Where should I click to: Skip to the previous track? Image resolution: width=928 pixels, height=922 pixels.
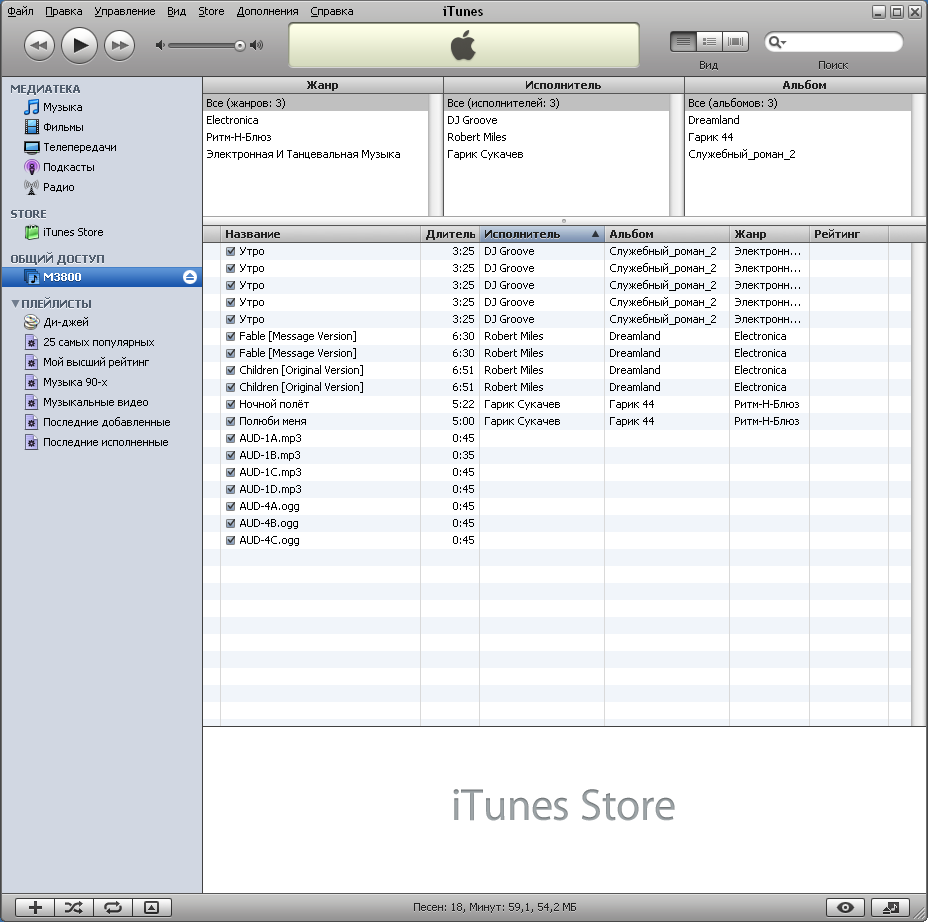click(x=39, y=46)
